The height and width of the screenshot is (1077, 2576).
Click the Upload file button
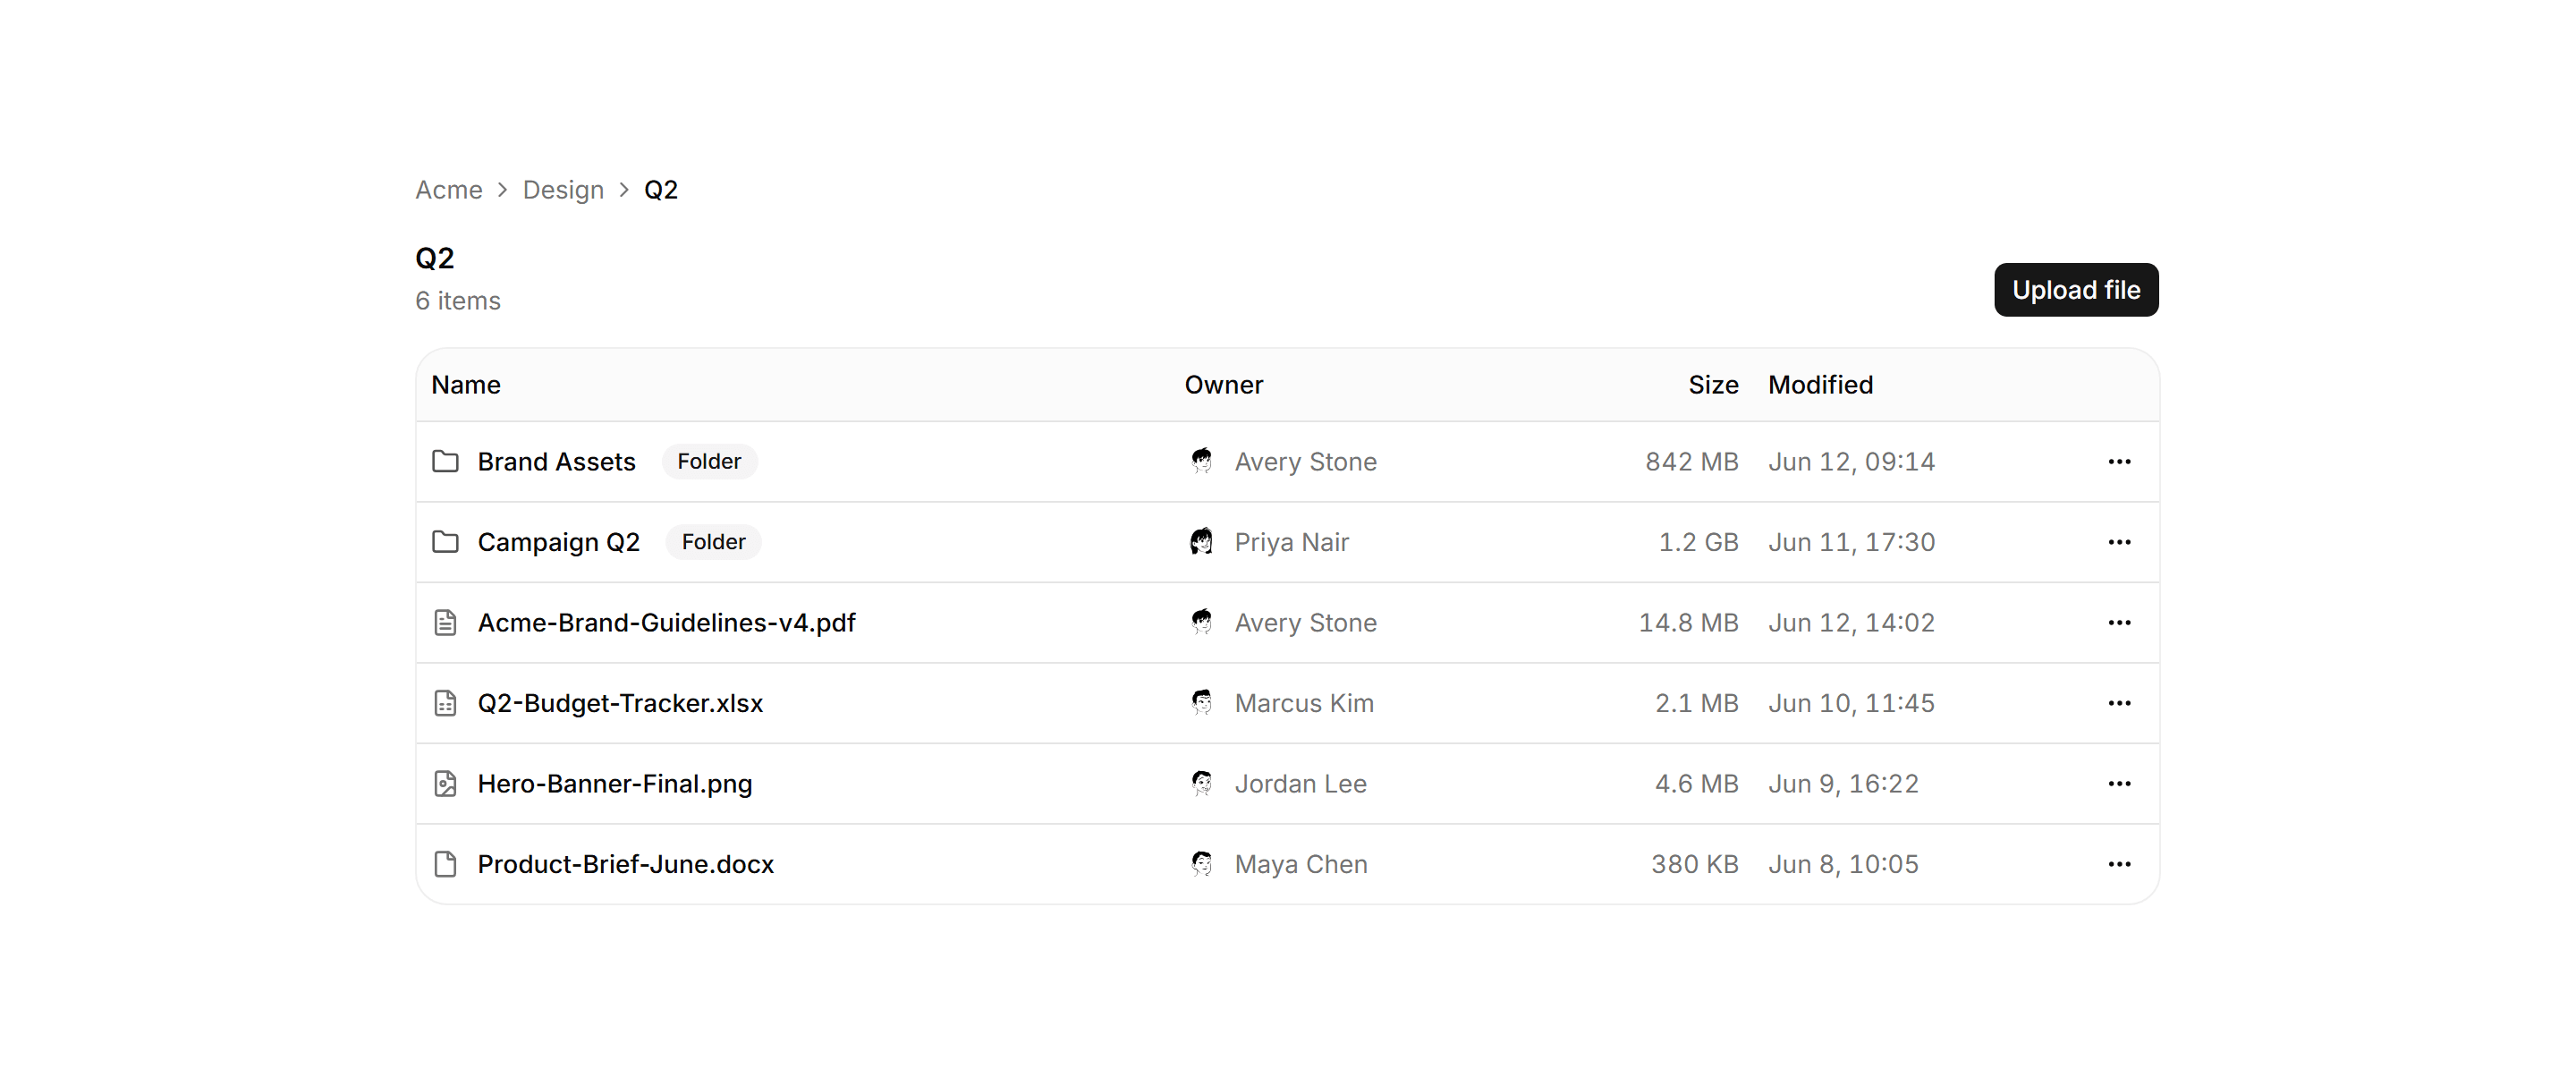tap(2075, 290)
